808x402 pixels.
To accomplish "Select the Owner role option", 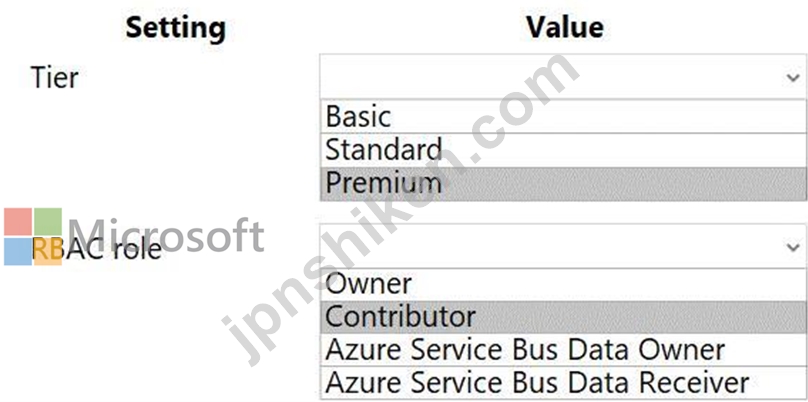I will tap(563, 284).
